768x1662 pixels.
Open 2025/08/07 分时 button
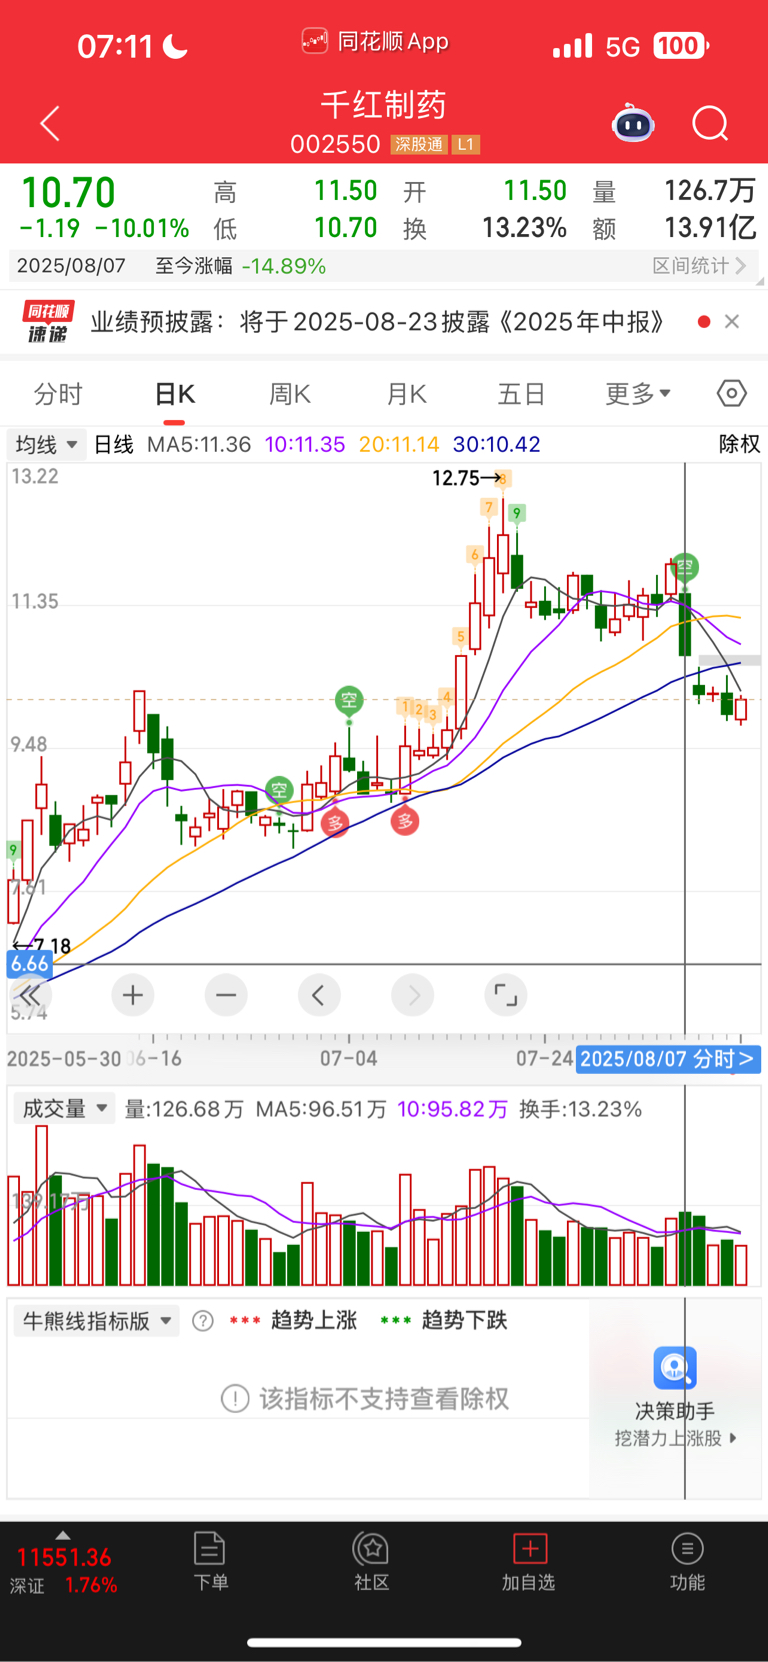point(667,1059)
